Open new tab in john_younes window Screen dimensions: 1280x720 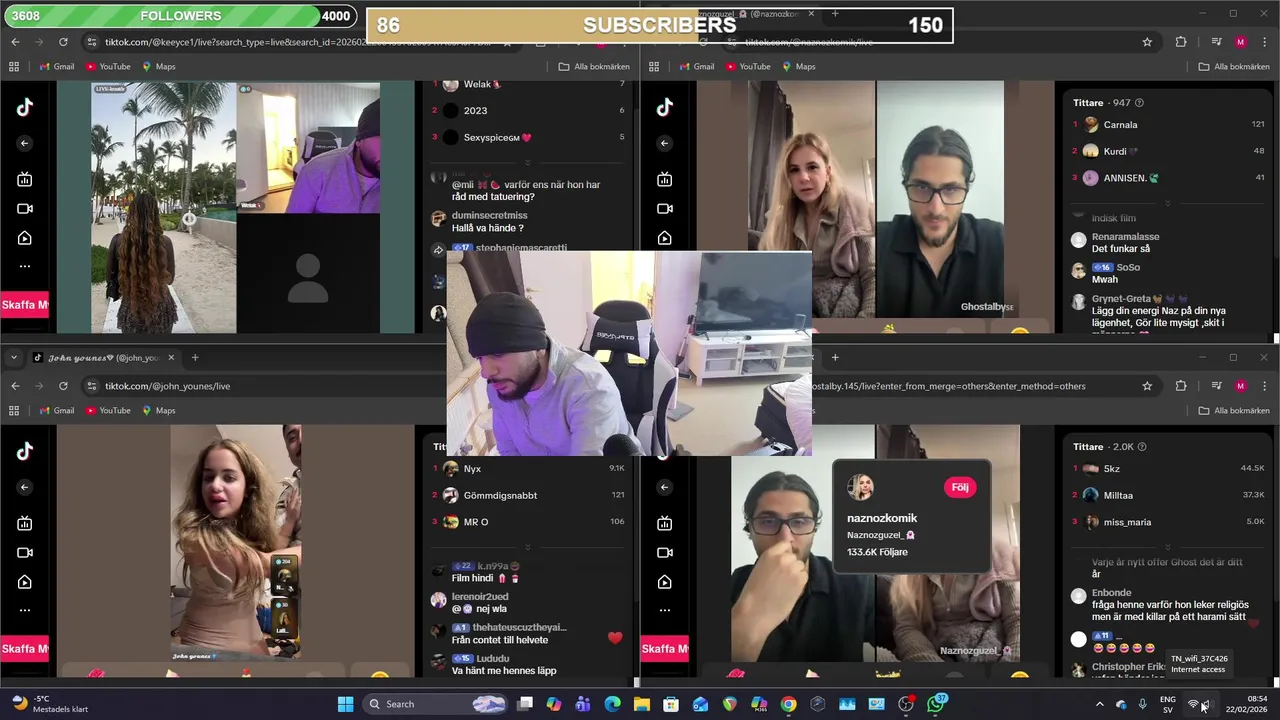click(195, 357)
